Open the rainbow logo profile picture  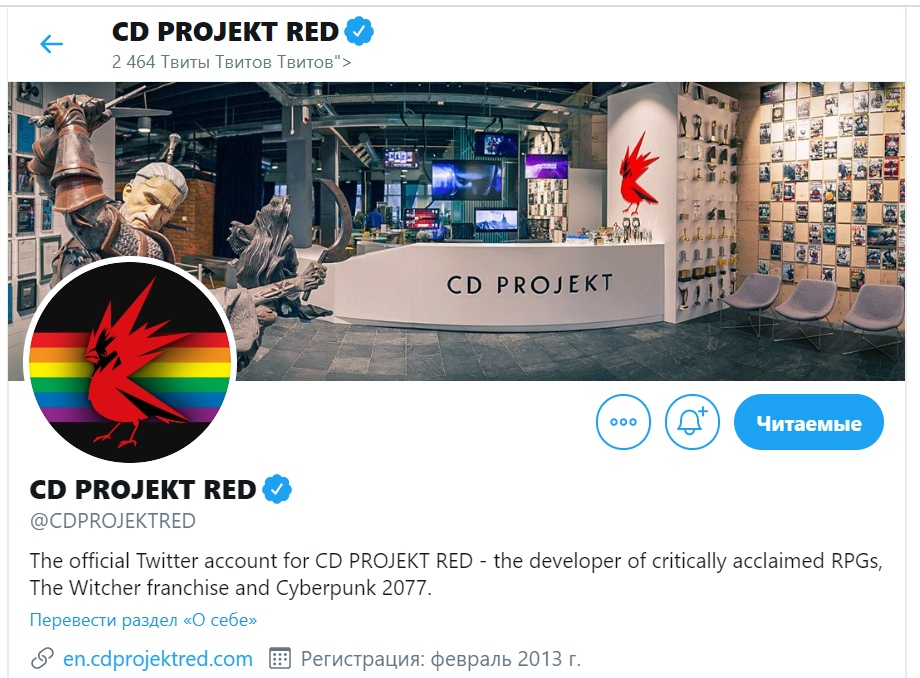click(x=130, y=361)
